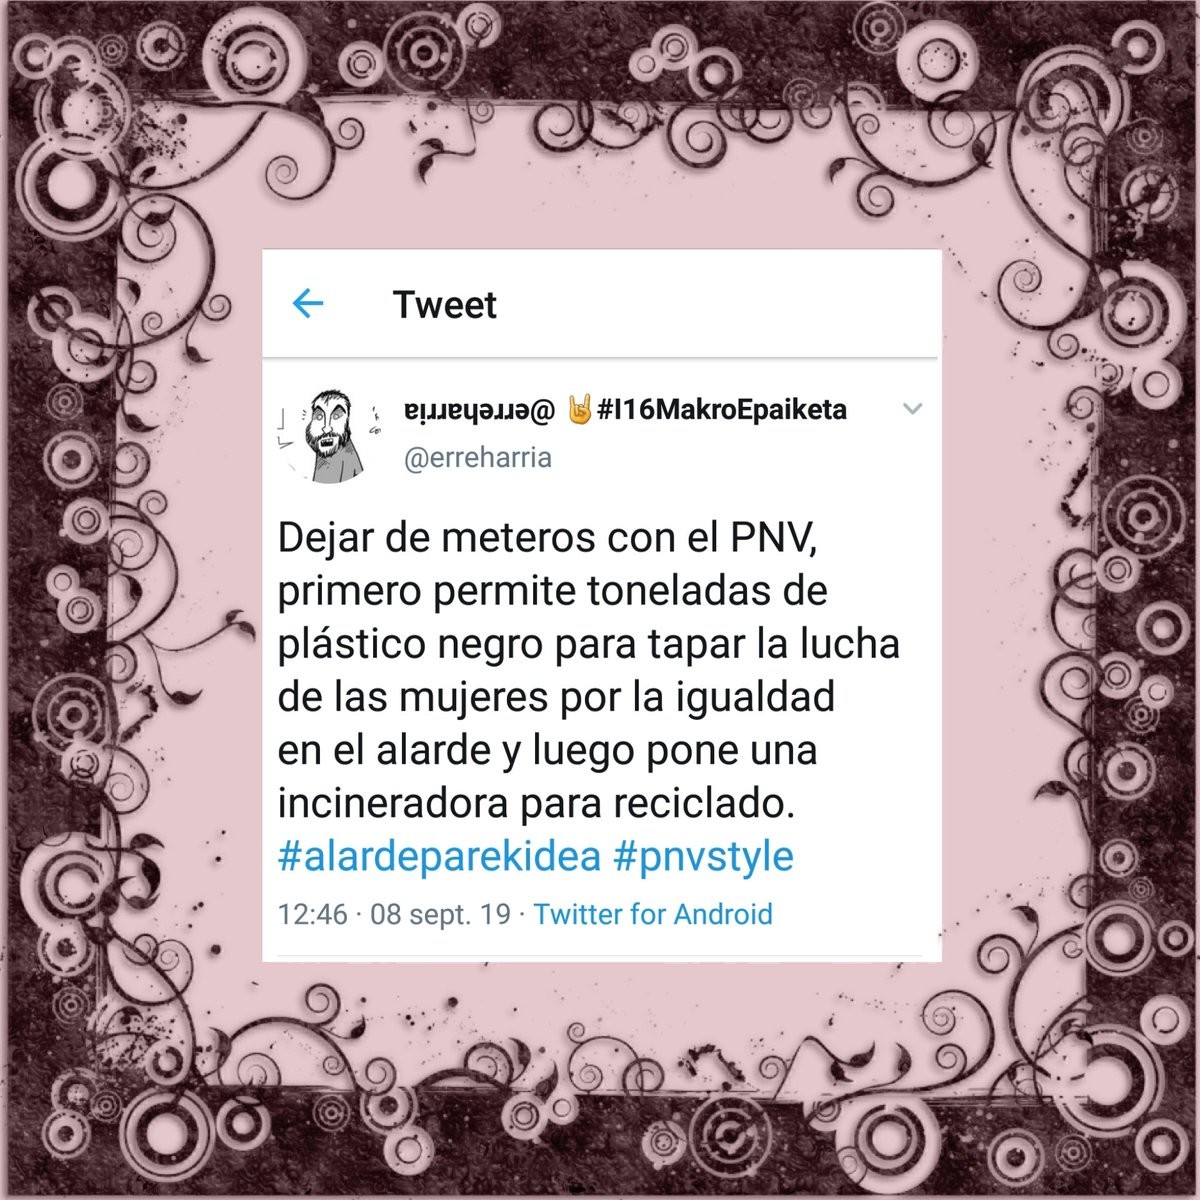Click the line 'de las mujeres por la igualdad'
The height and width of the screenshot is (1200, 1200).
coord(556,697)
